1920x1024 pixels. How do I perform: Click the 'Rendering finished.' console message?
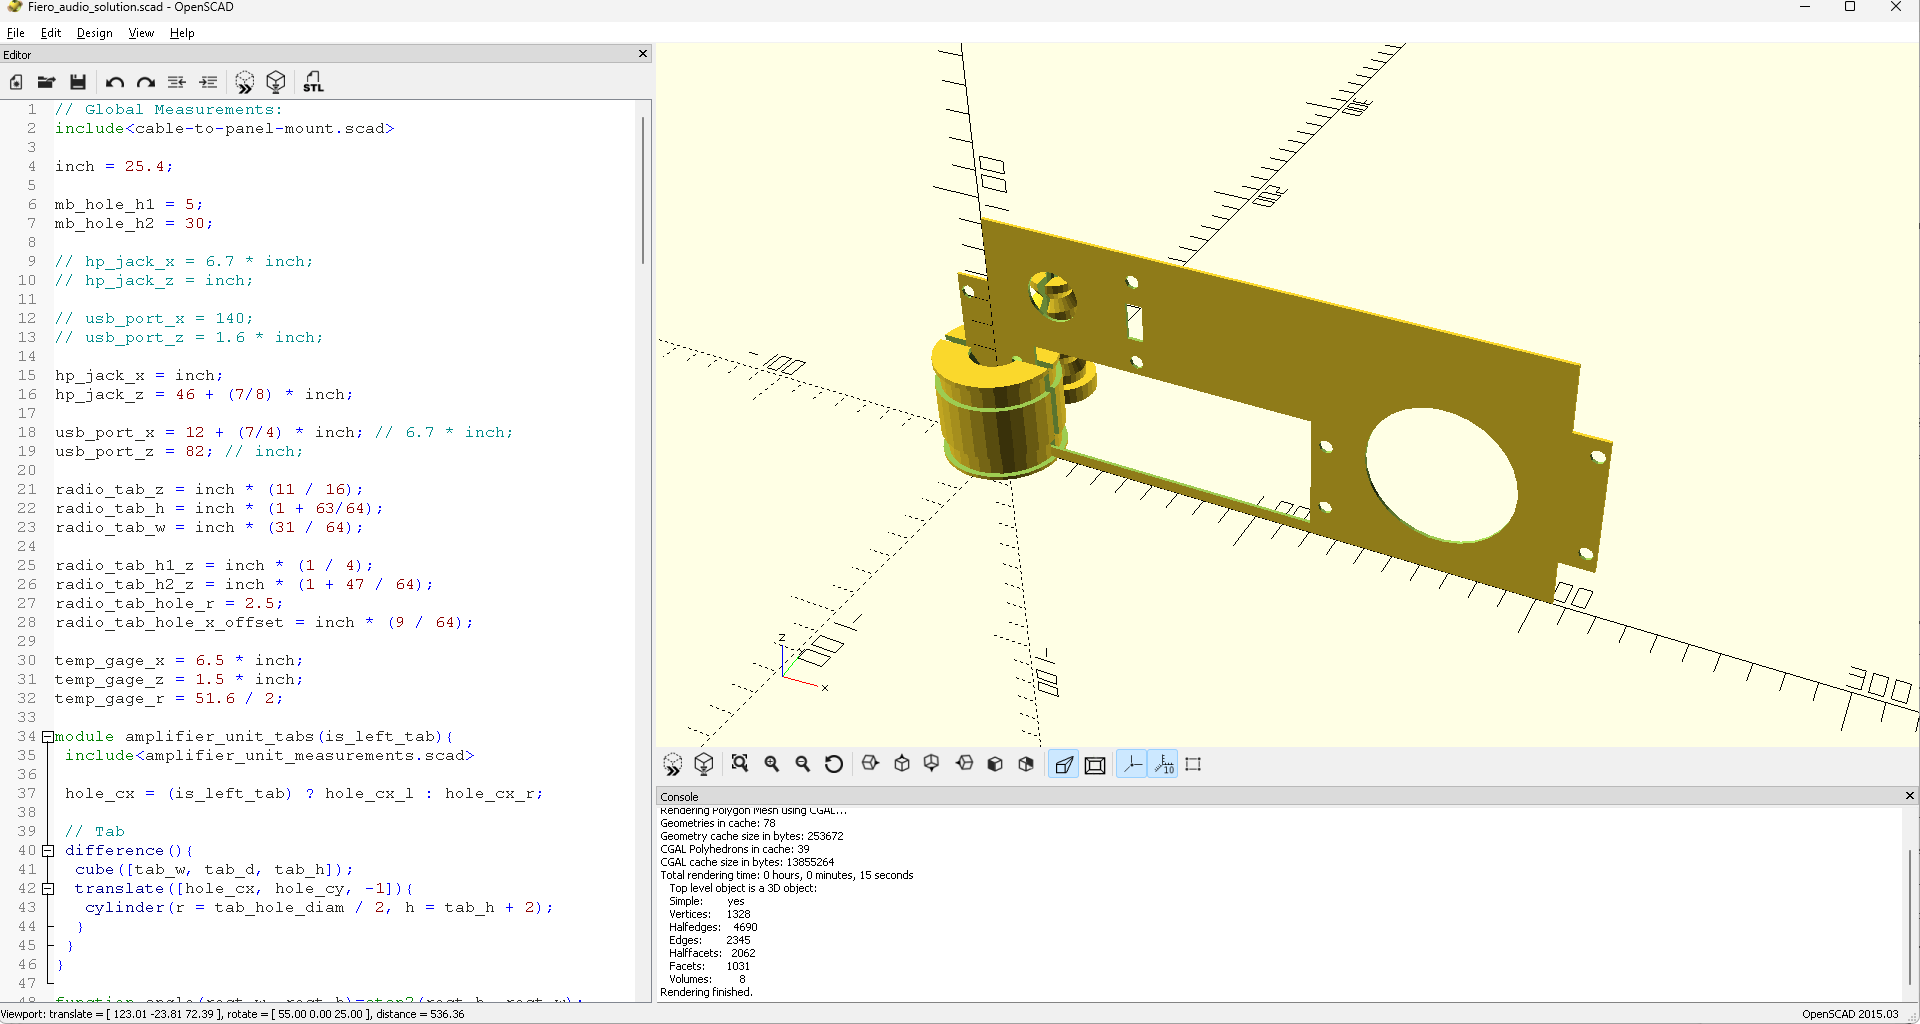pos(706,992)
